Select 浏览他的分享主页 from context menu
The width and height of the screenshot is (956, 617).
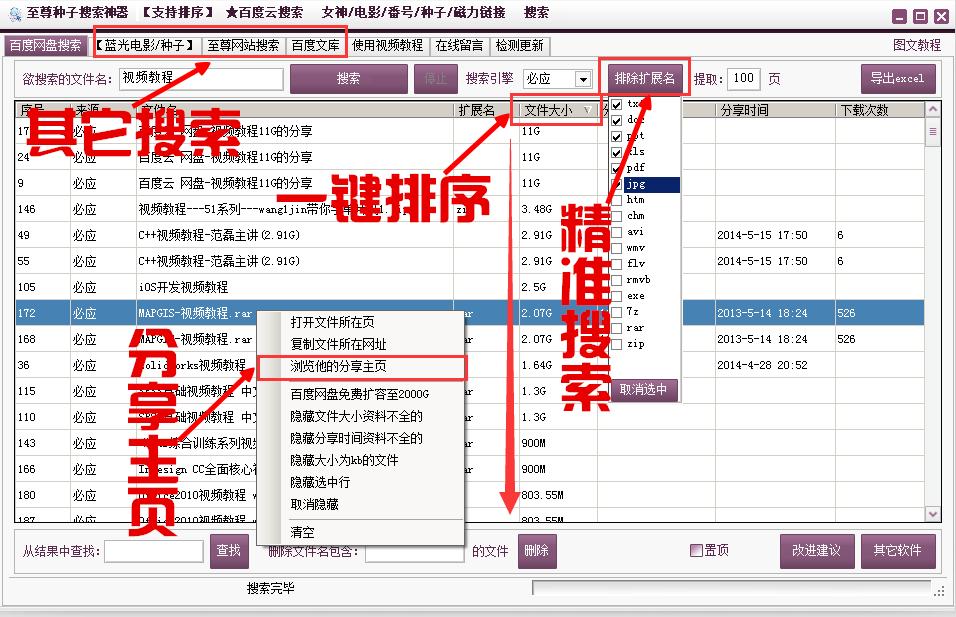(337, 368)
